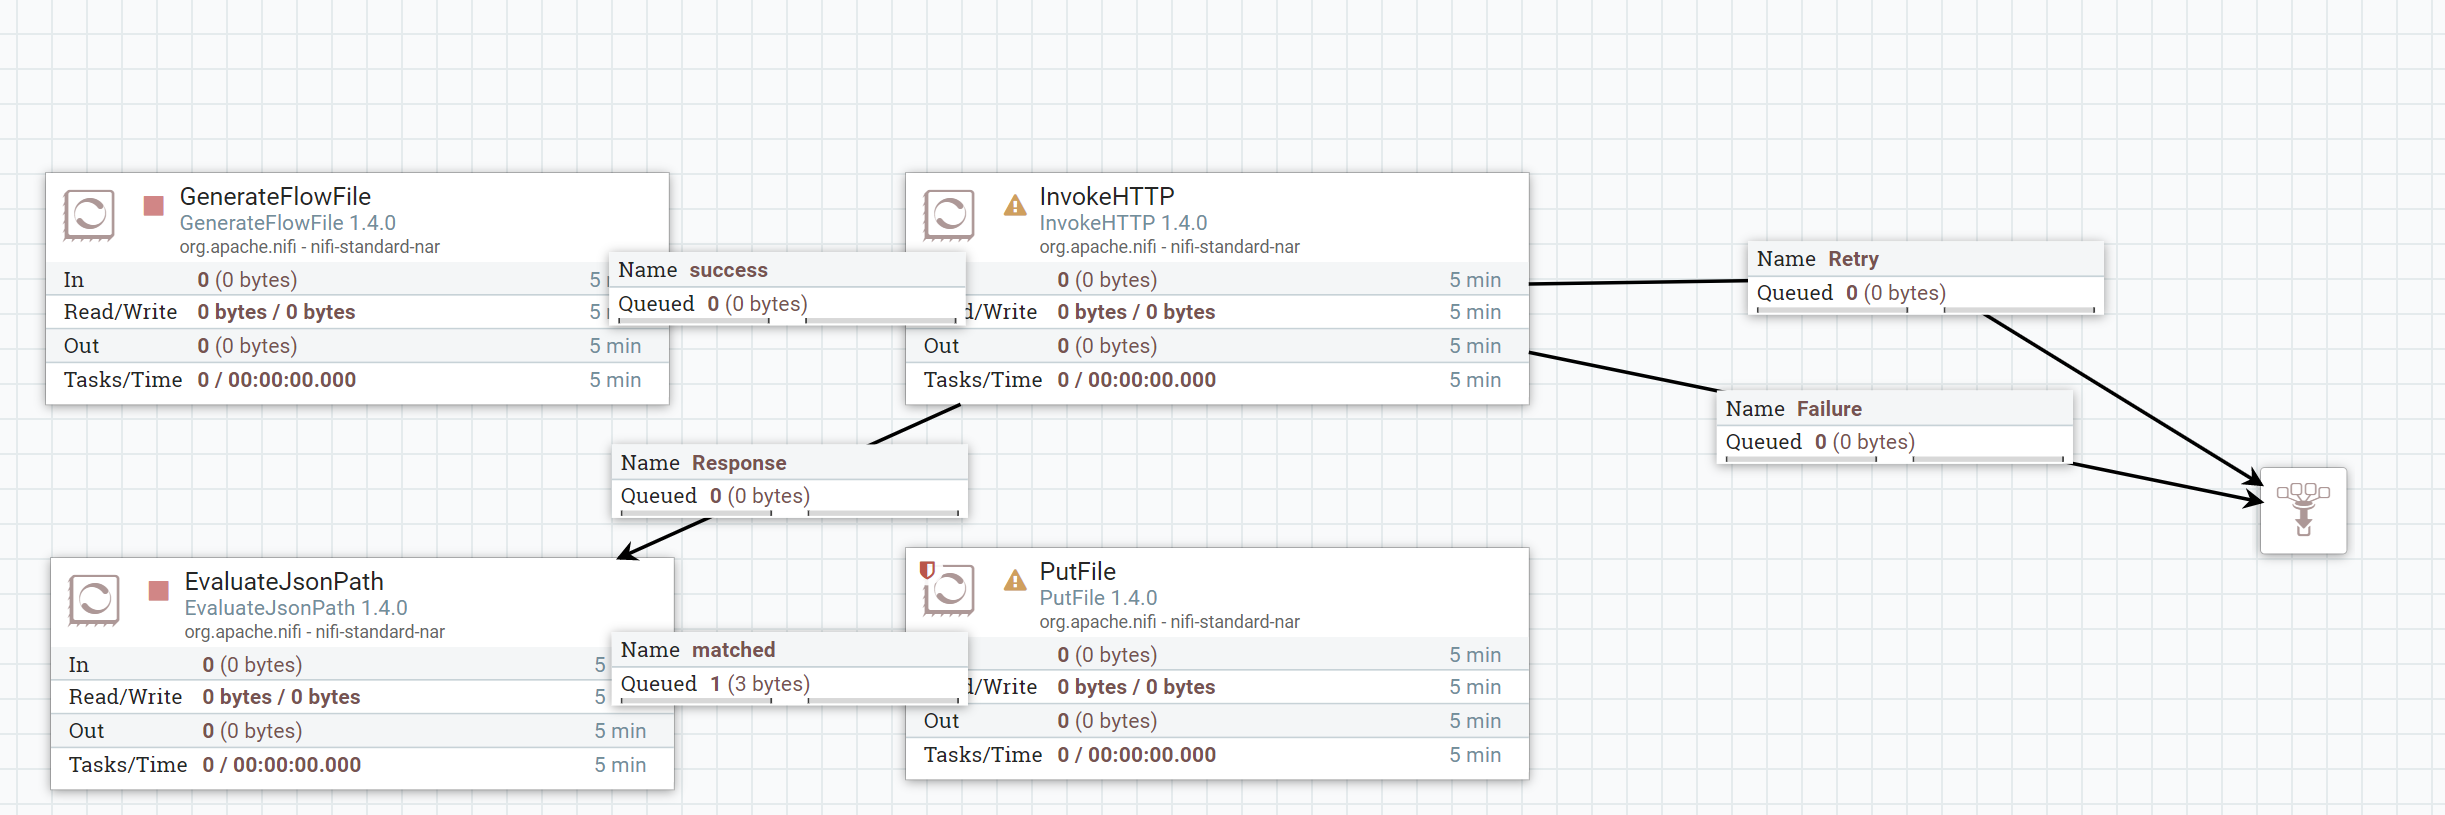Click the Tasks/Time row of PutFile
2445x815 pixels.
click(1217, 755)
